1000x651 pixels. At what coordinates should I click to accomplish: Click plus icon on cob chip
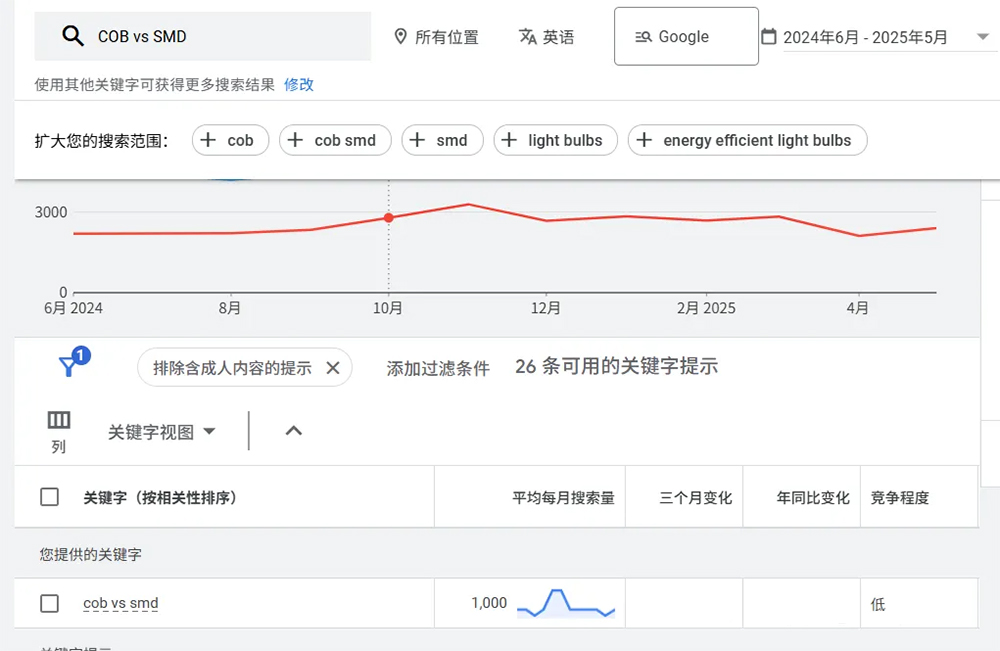(x=208, y=140)
